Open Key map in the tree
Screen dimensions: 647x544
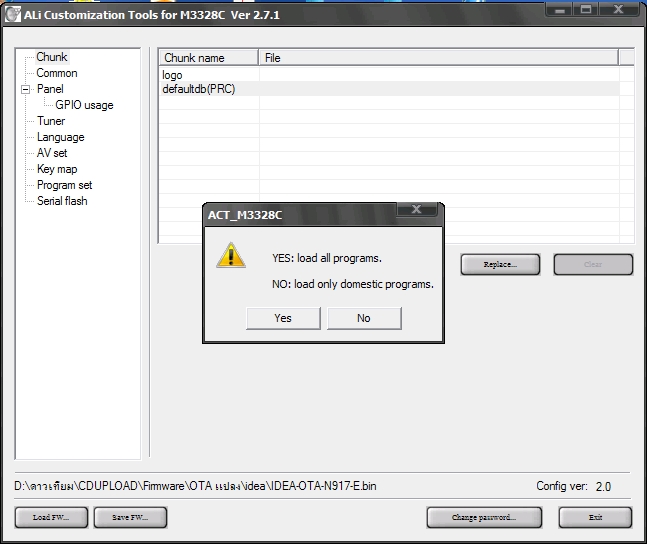(x=57, y=169)
